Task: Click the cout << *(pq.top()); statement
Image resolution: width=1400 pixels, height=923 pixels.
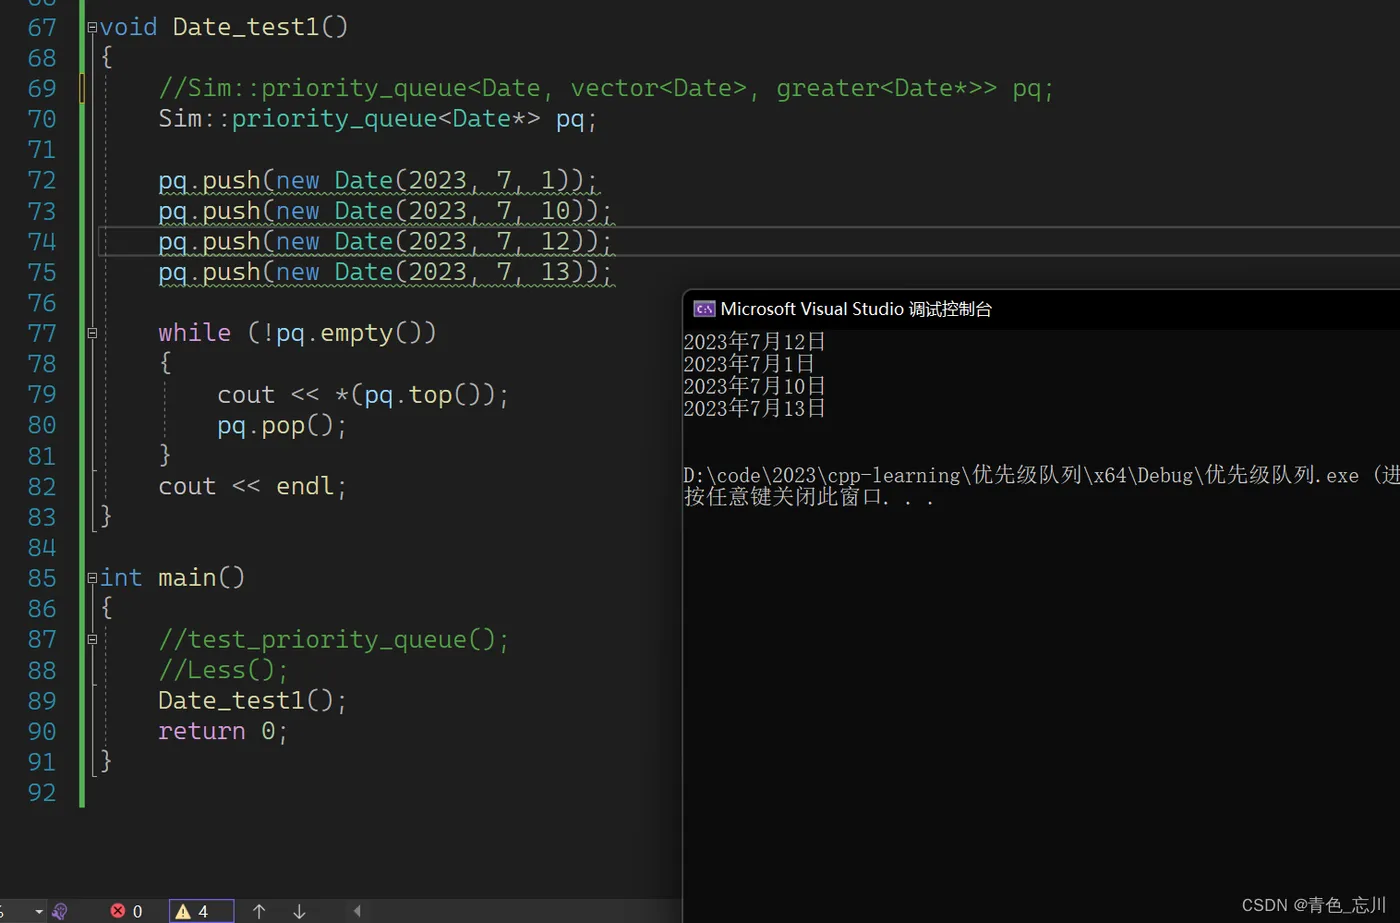Action: tap(363, 395)
